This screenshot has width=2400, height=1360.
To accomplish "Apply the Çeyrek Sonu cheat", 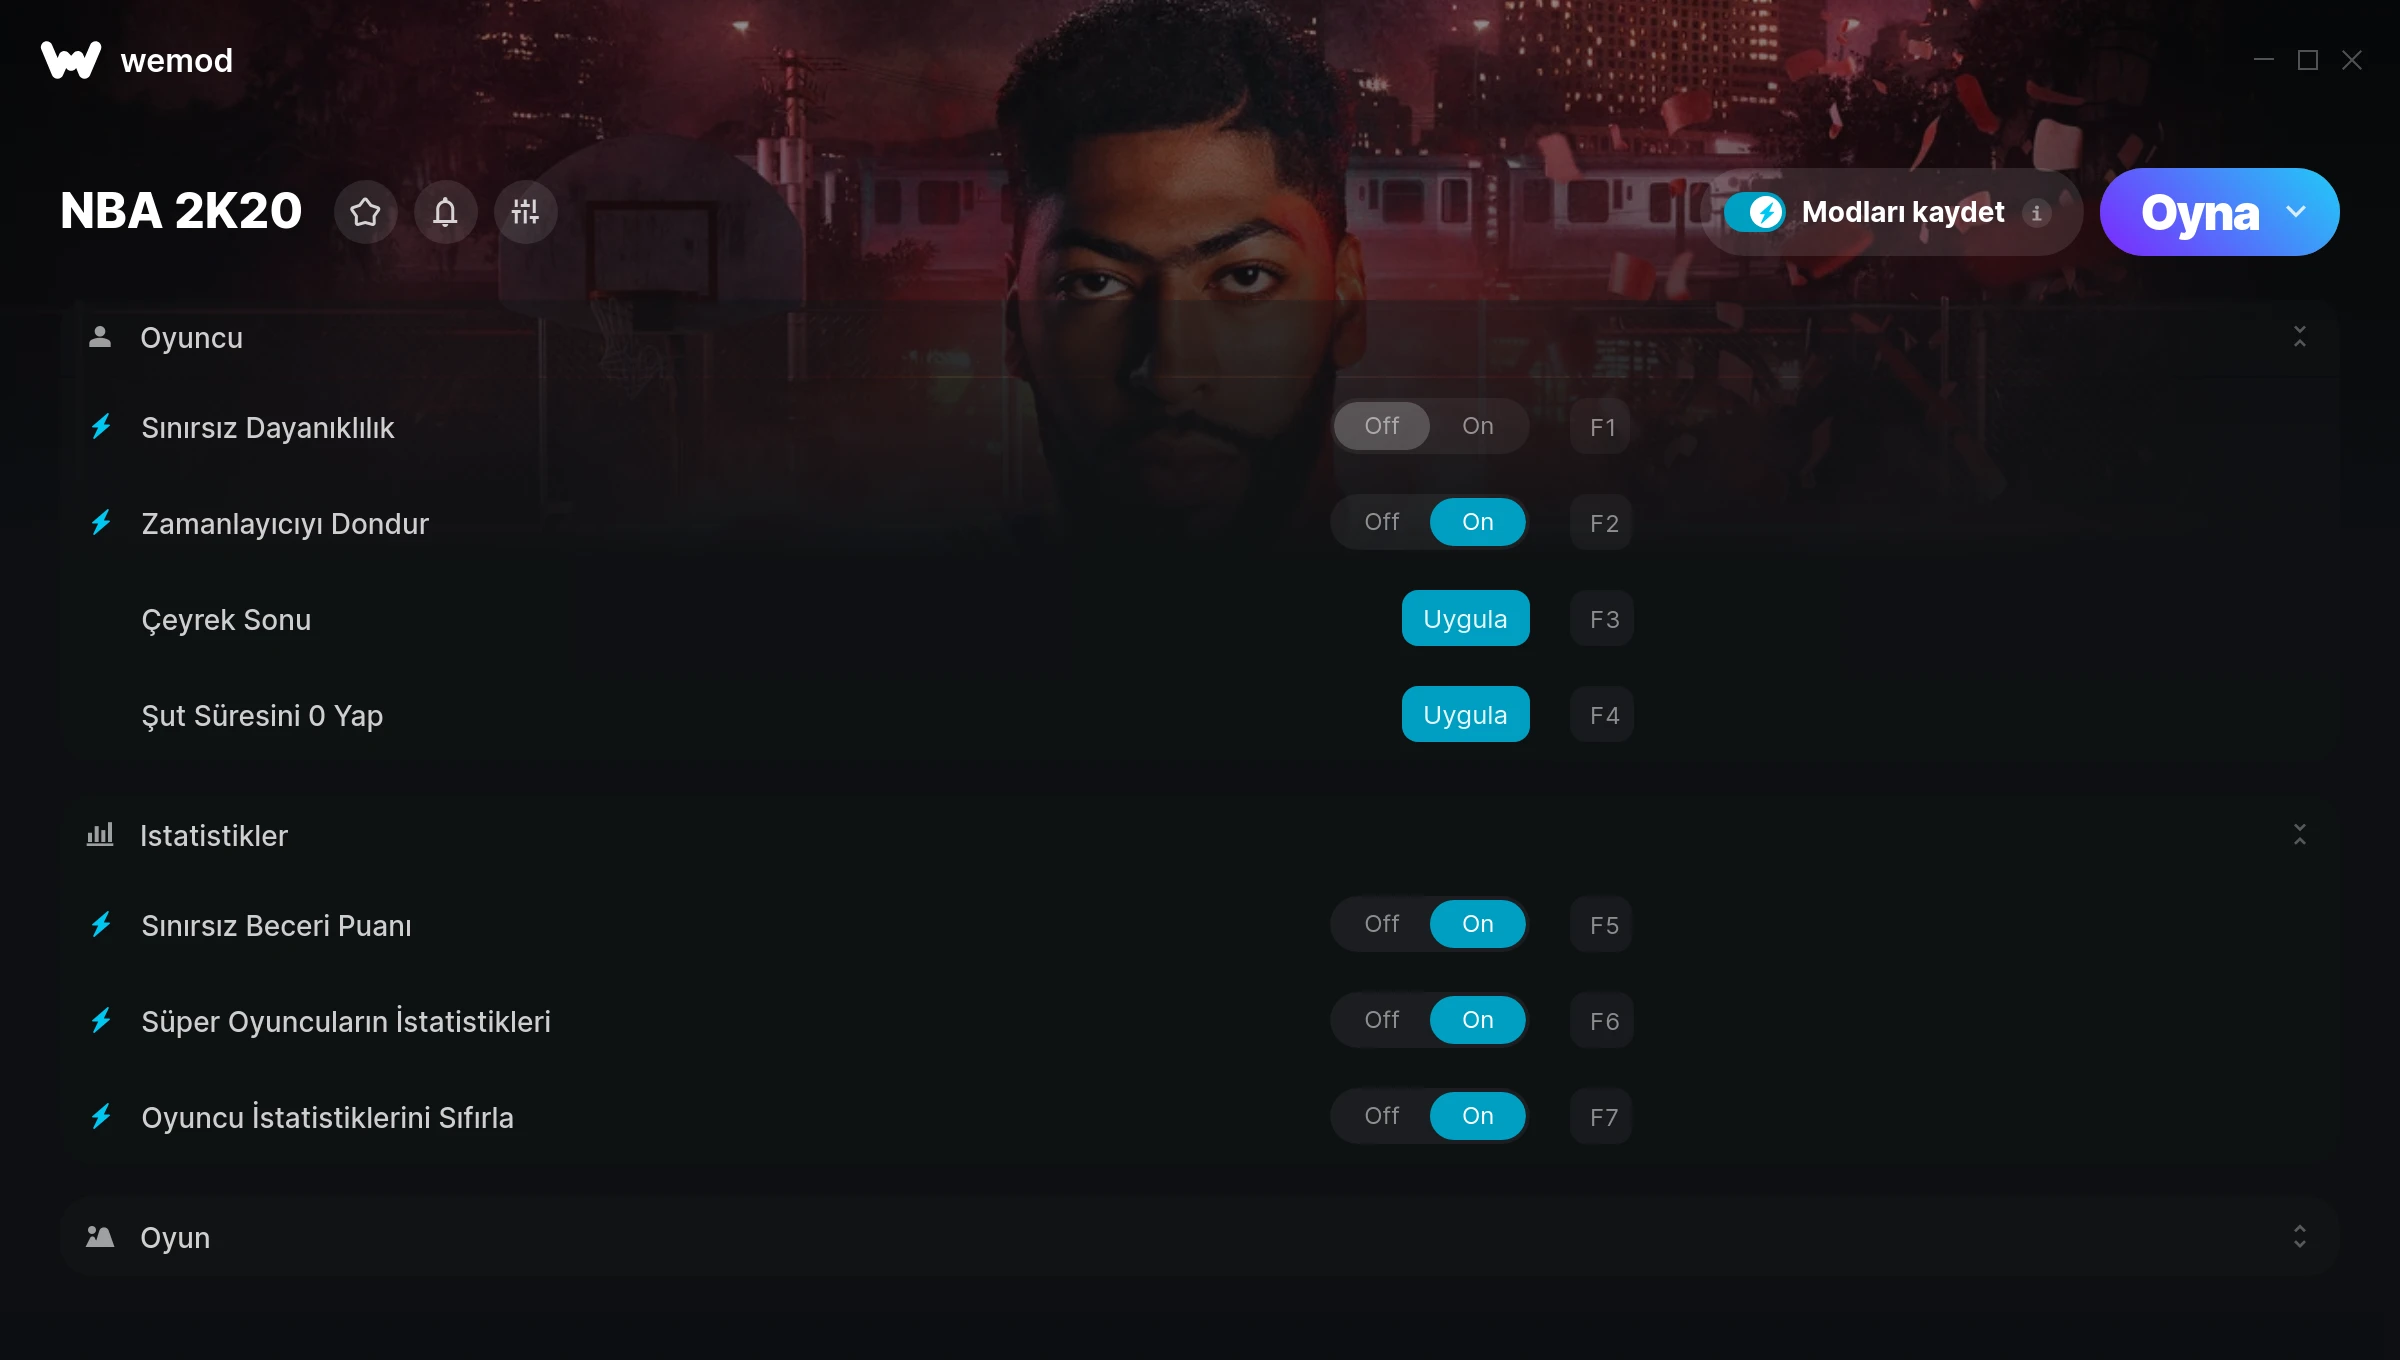I will (1465, 619).
